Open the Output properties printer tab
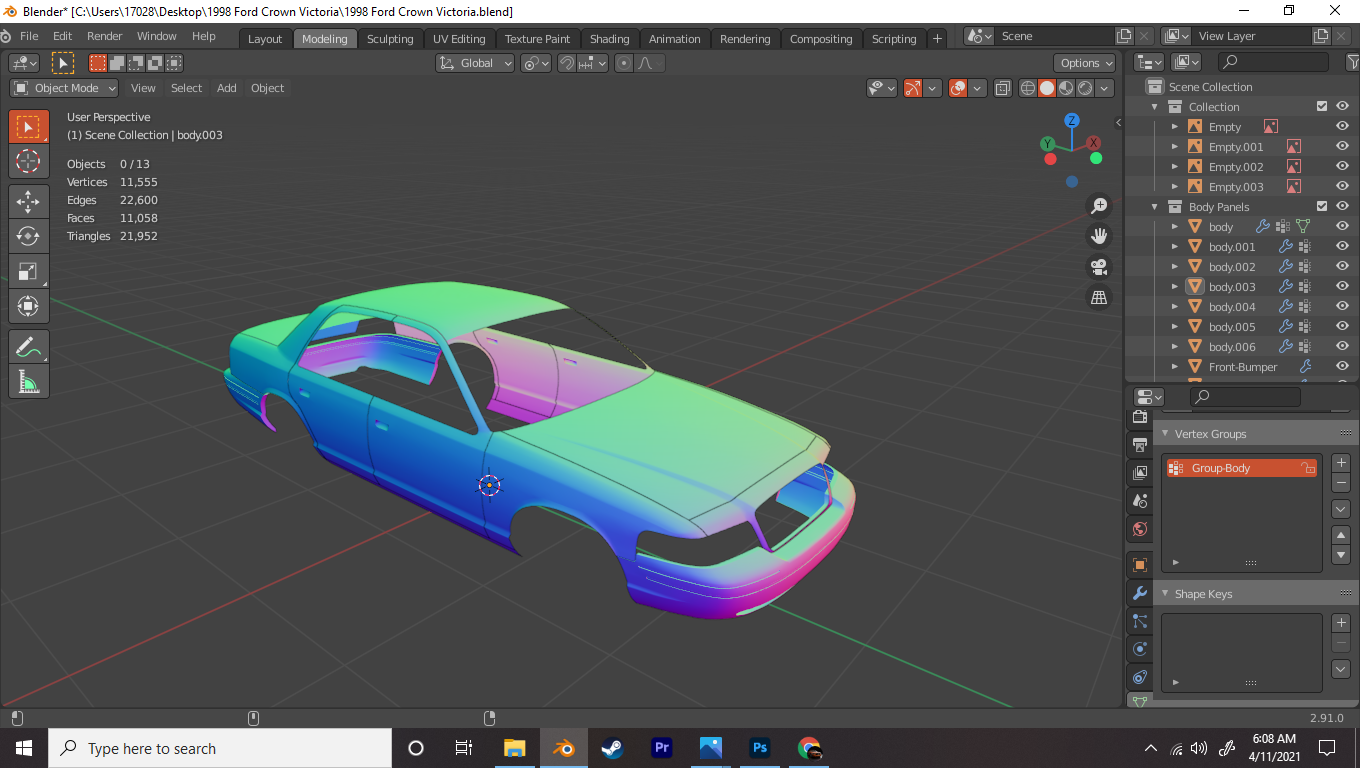 tap(1140, 445)
